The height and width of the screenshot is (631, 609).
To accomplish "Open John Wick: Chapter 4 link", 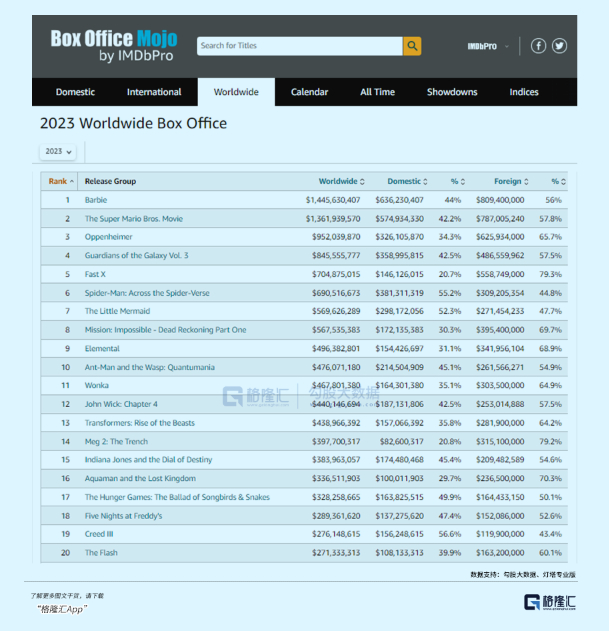I will point(121,404).
